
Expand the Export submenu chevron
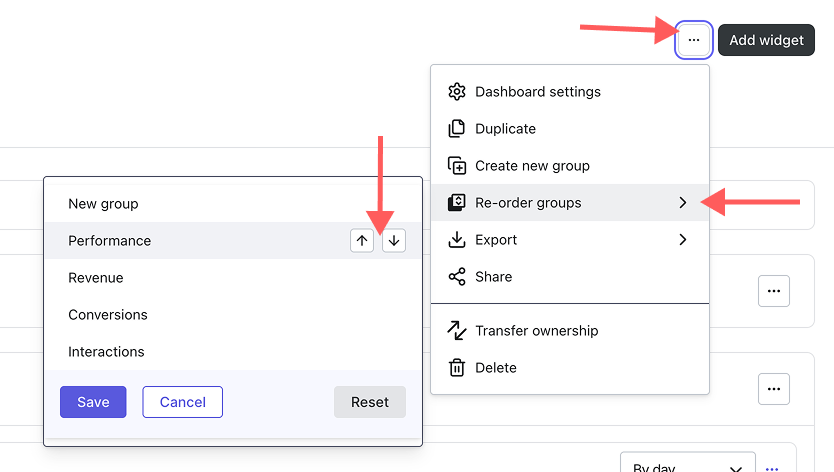683,239
